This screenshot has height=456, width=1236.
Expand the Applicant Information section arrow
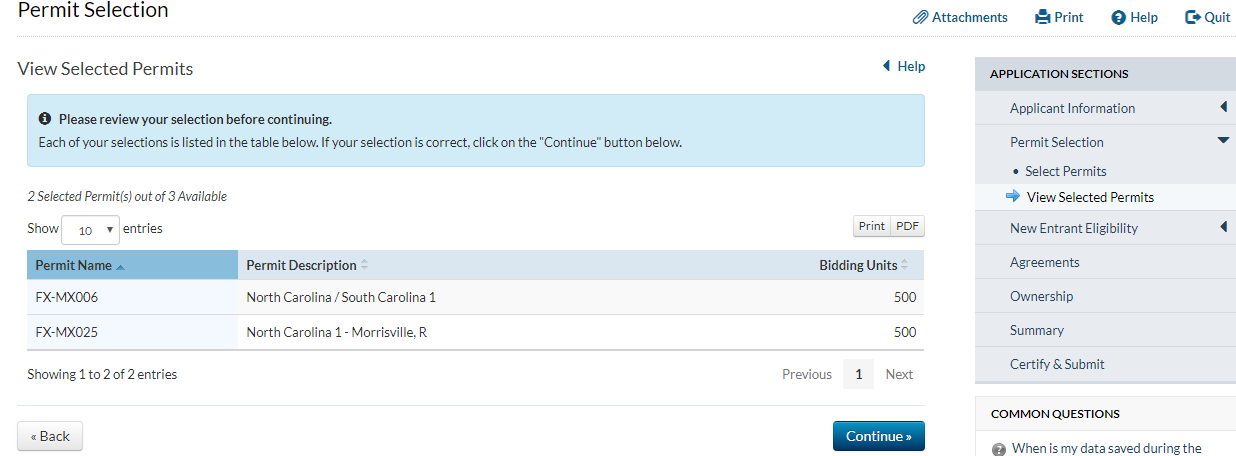pyautogui.click(x=1223, y=107)
